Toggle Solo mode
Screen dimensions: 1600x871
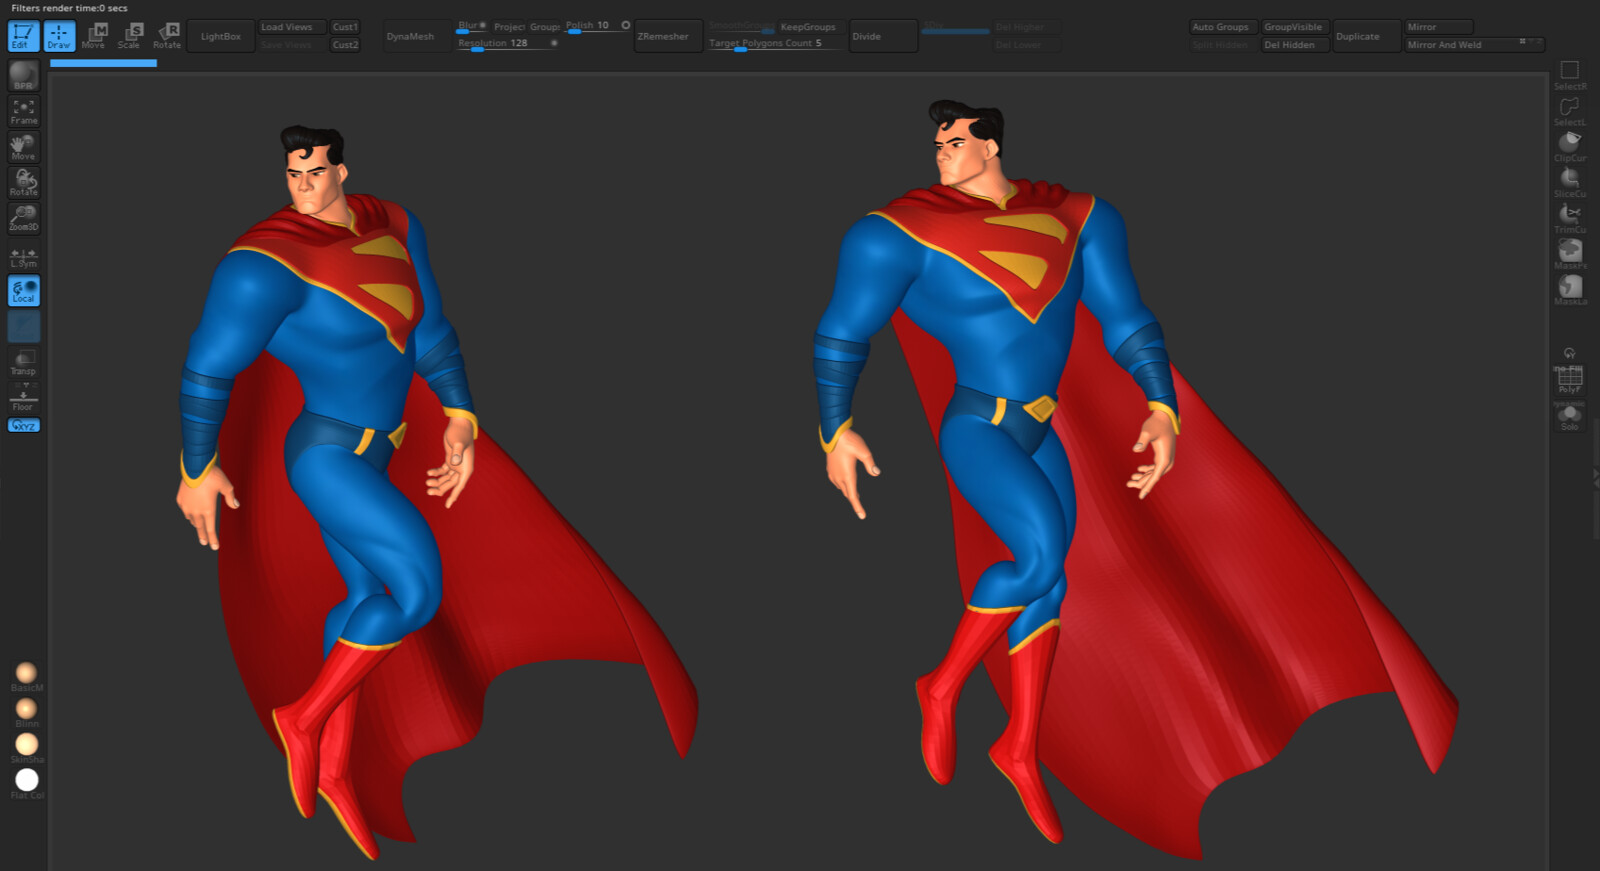(x=1570, y=417)
